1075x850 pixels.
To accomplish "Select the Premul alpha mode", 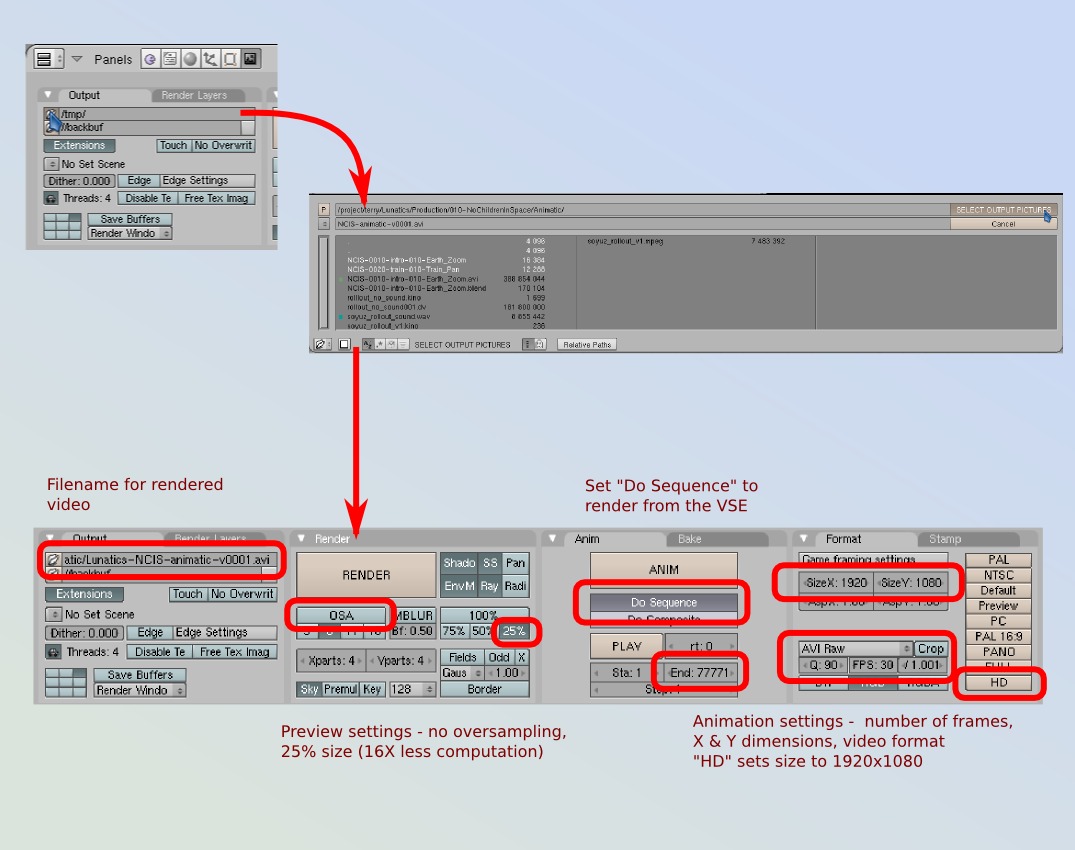I will coord(340,689).
